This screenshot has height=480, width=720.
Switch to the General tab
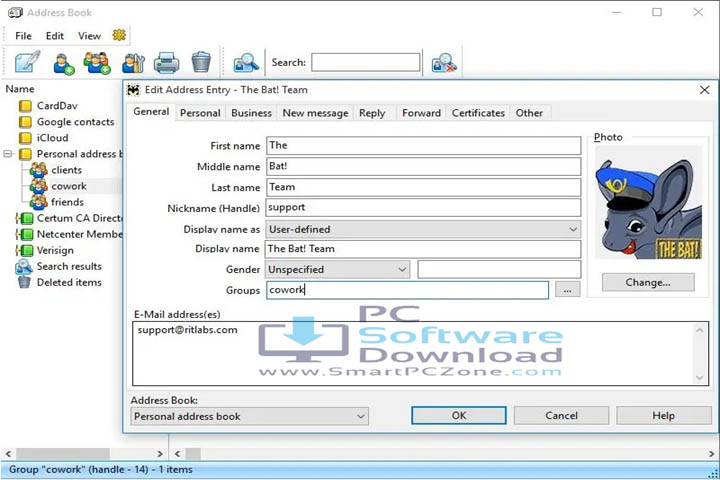[151, 112]
